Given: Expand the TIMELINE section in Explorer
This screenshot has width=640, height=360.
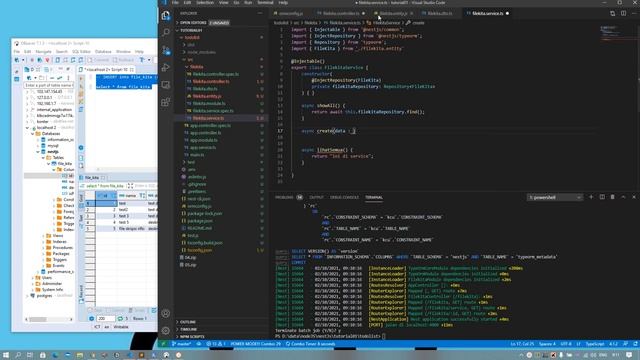Looking at the screenshot, I should coord(188,329).
